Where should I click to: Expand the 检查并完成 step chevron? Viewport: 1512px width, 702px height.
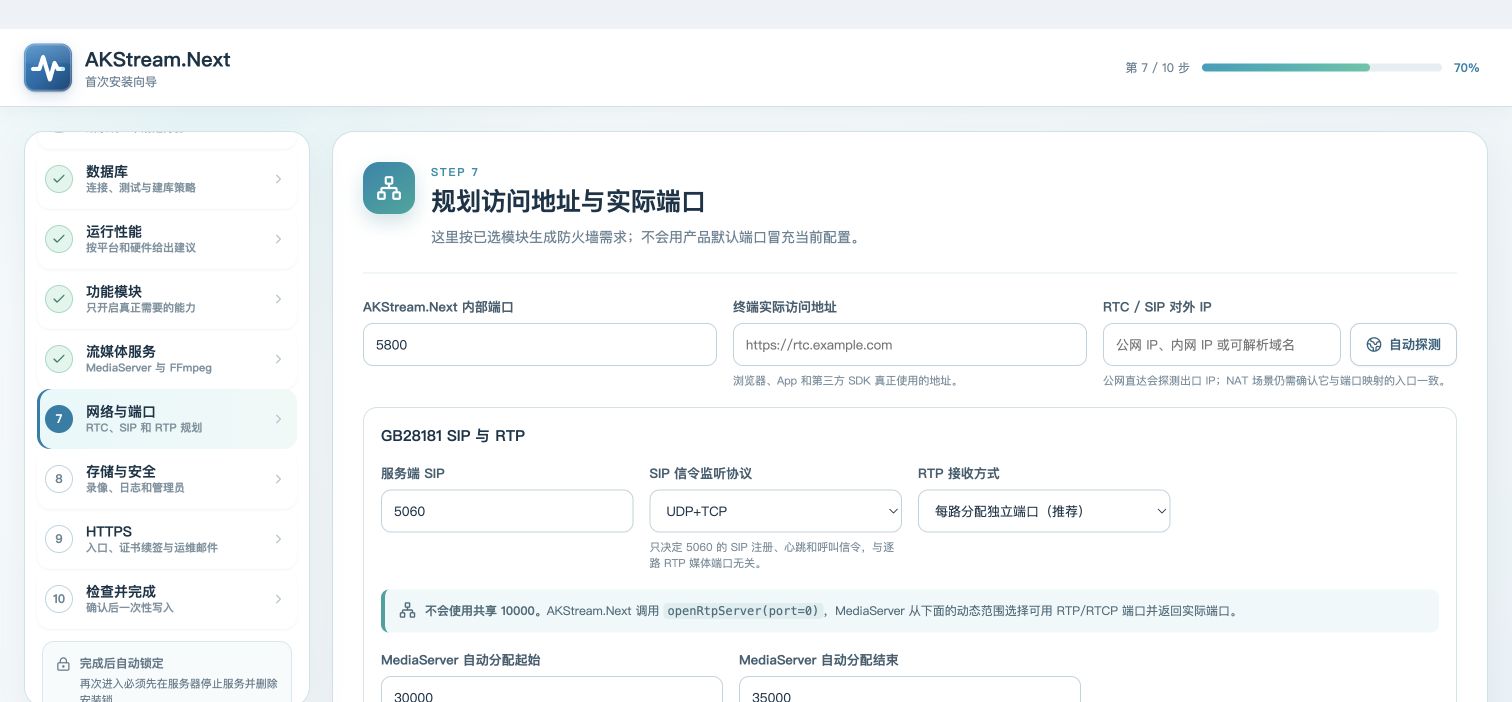point(278,599)
